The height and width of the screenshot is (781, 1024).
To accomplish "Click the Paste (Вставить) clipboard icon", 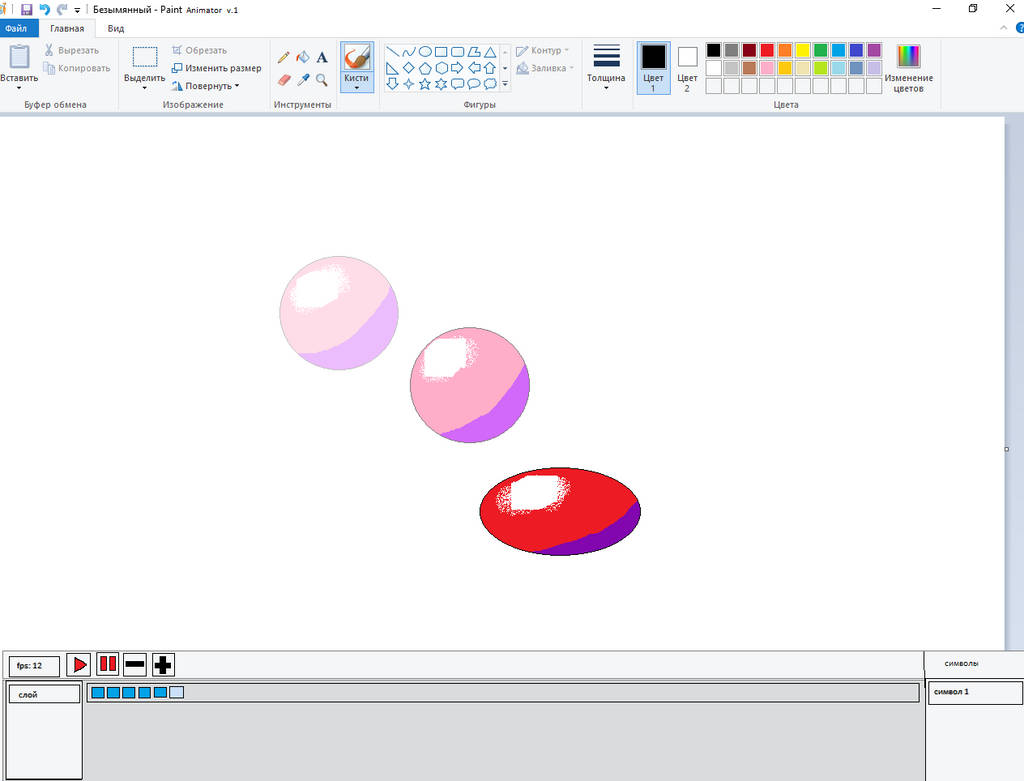I will tap(19, 57).
